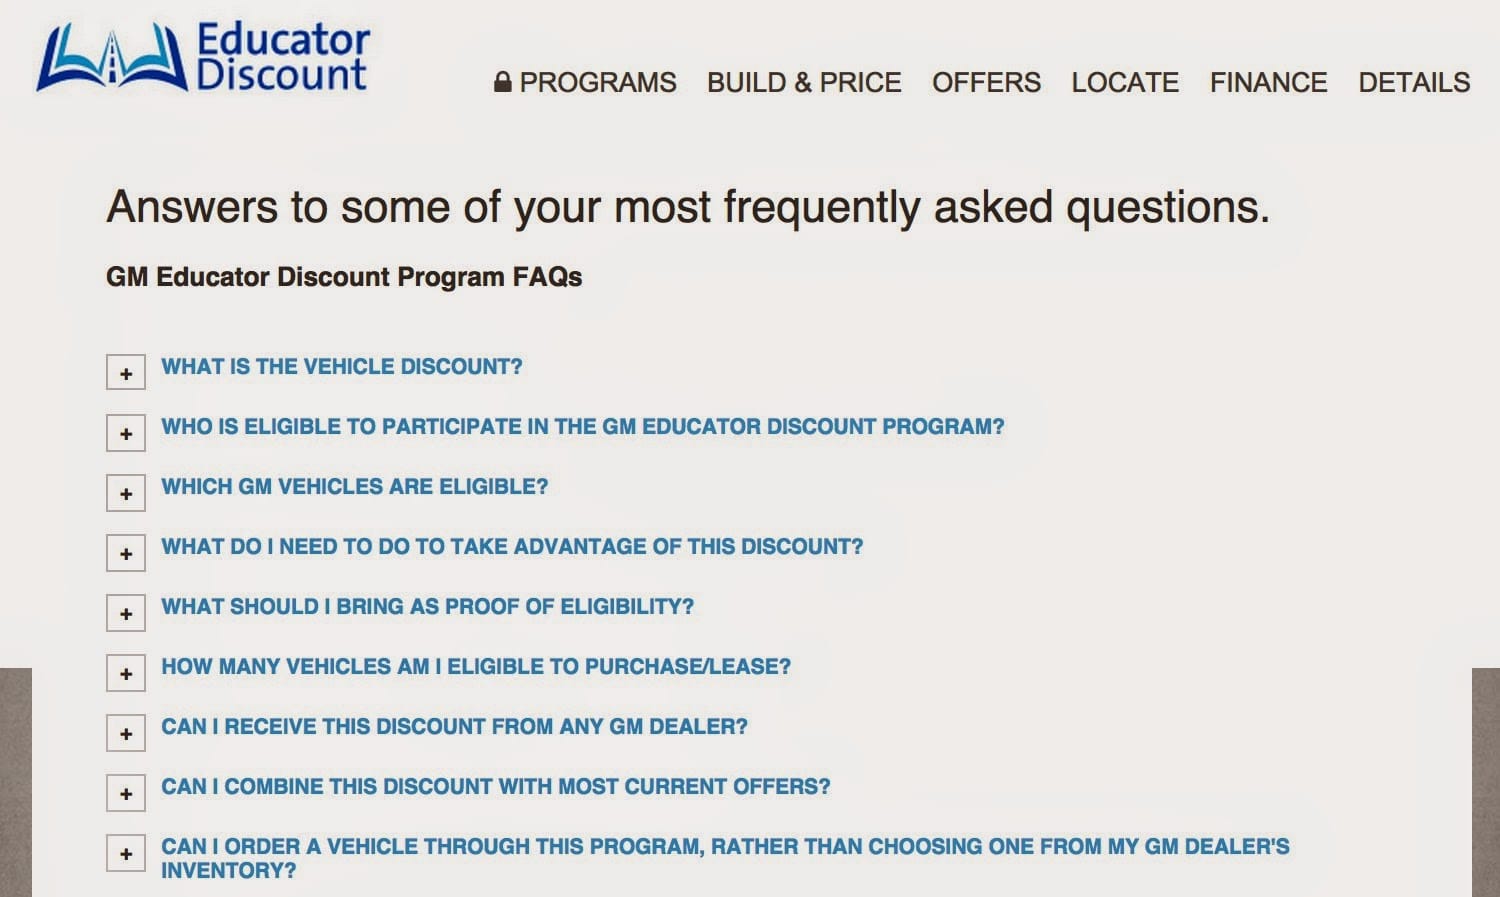The height and width of the screenshot is (897, 1500).
Task: Toggle plus box for taking advantage of discount
Action: coord(126,552)
